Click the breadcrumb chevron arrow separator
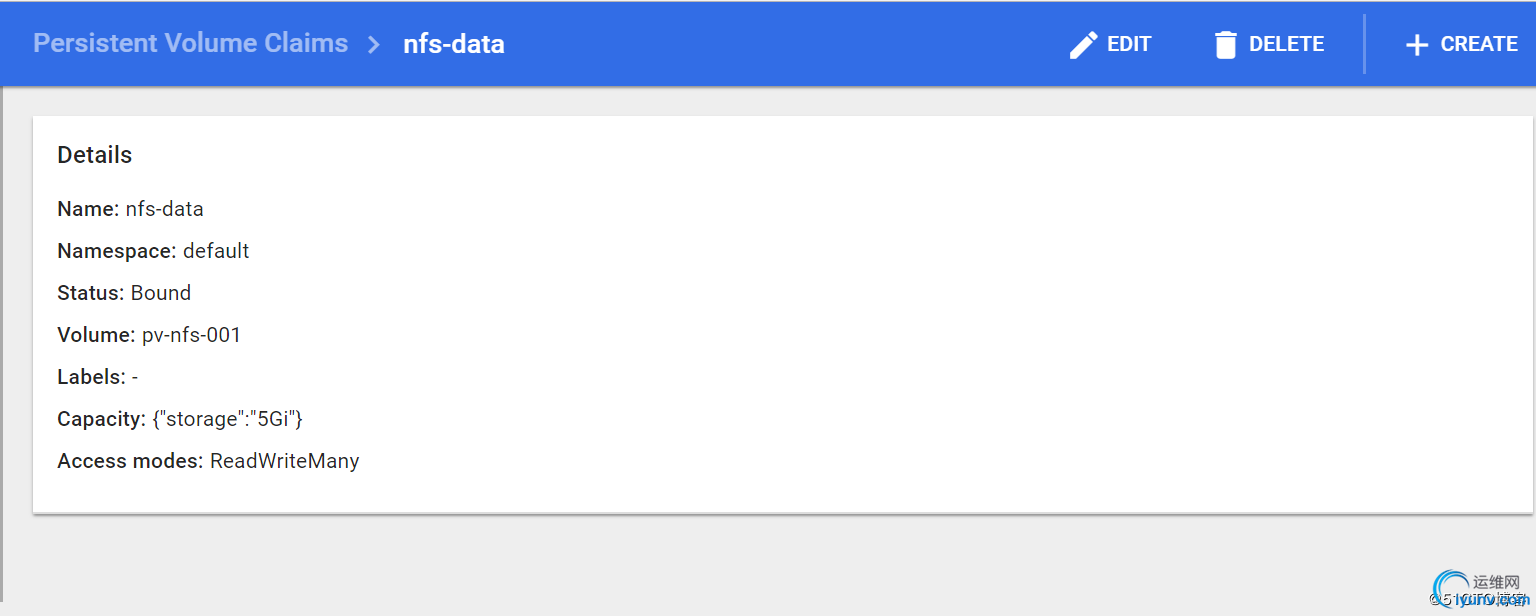The height and width of the screenshot is (616, 1536). point(374,44)
